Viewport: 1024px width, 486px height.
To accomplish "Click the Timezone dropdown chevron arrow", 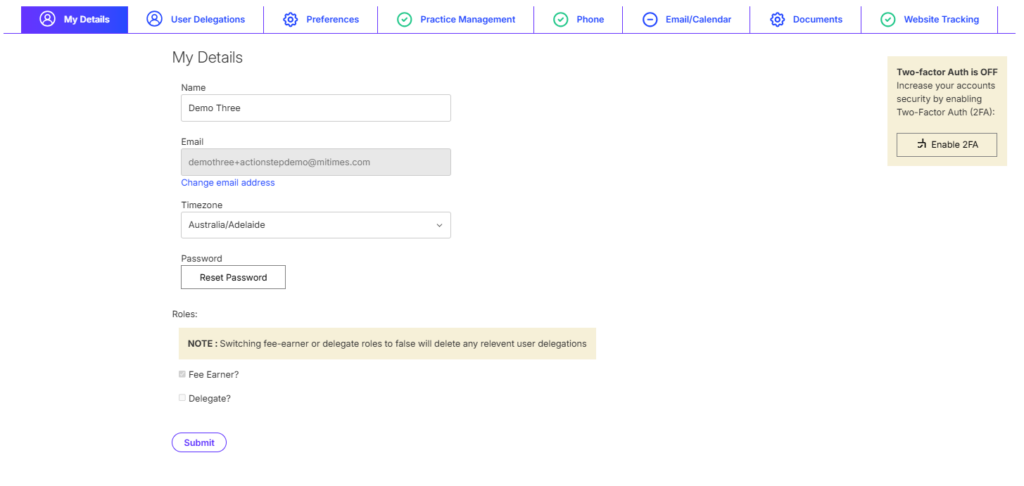I will pyautogui.click(x=439, y=225).
